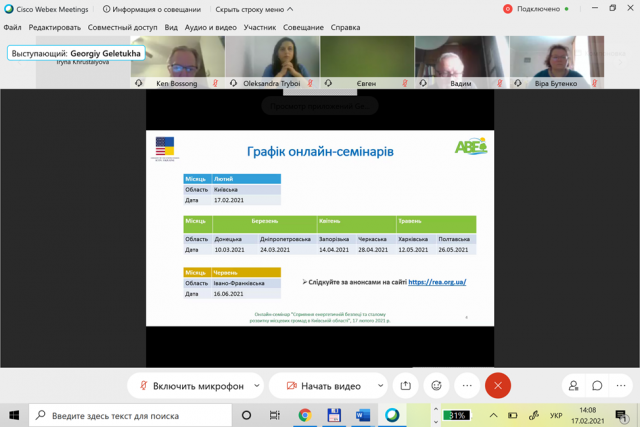The image size is (640, 427).
Task: Open Webex icon on the taskbar
Action: [392, 415]
